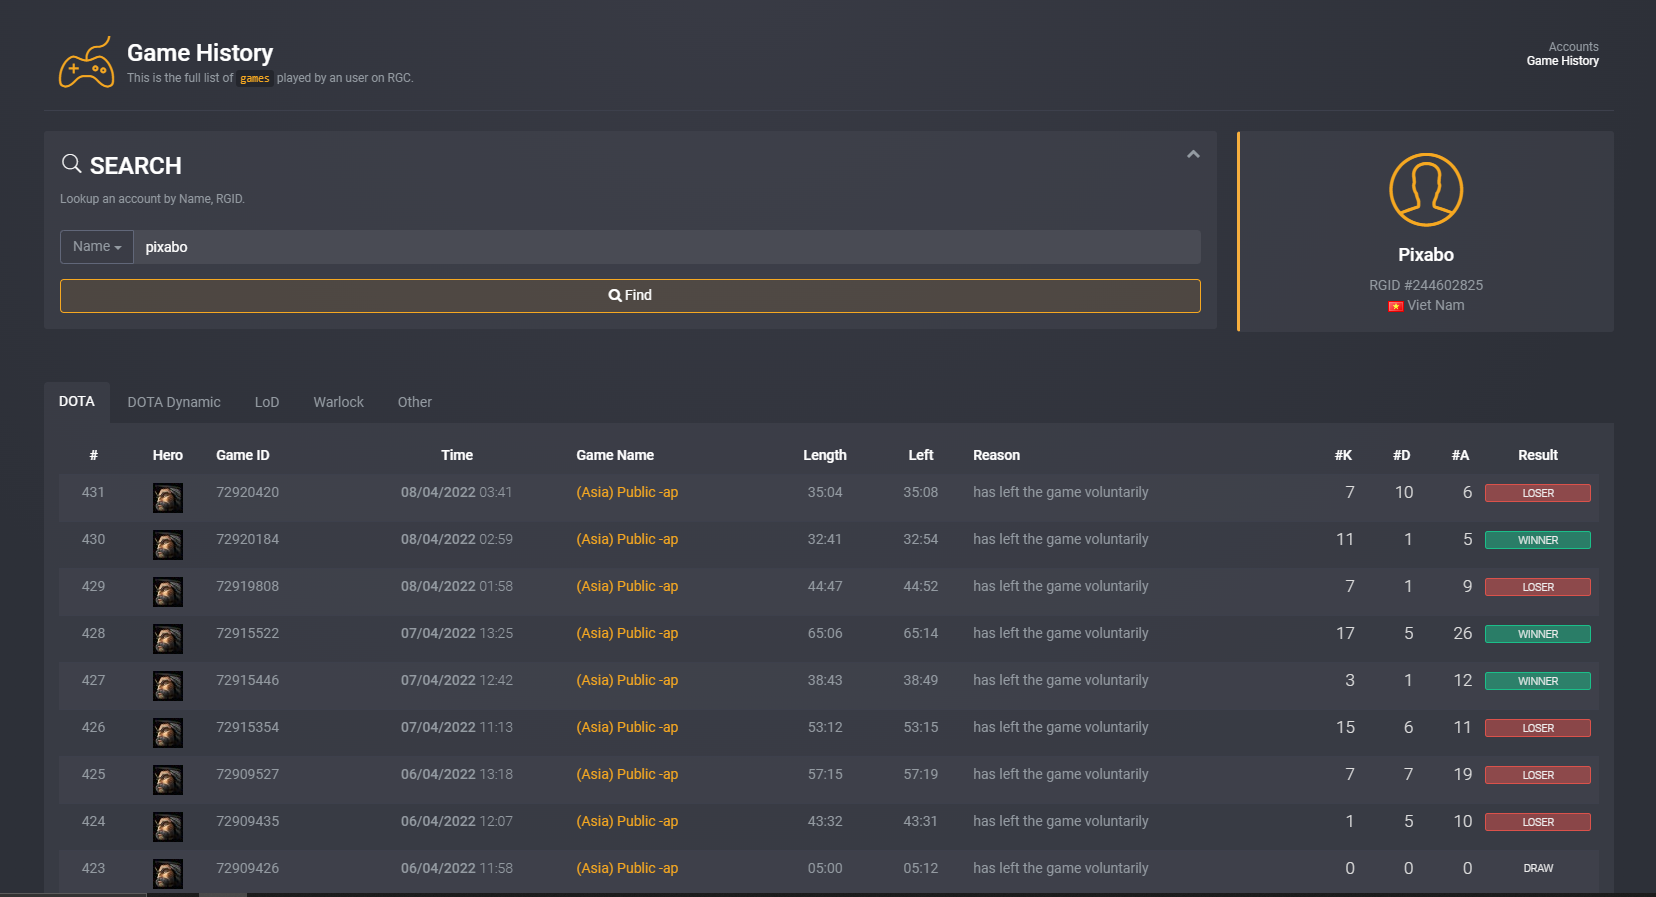Click the WINNER badge for game 72920184

(x=1538, y=540)
